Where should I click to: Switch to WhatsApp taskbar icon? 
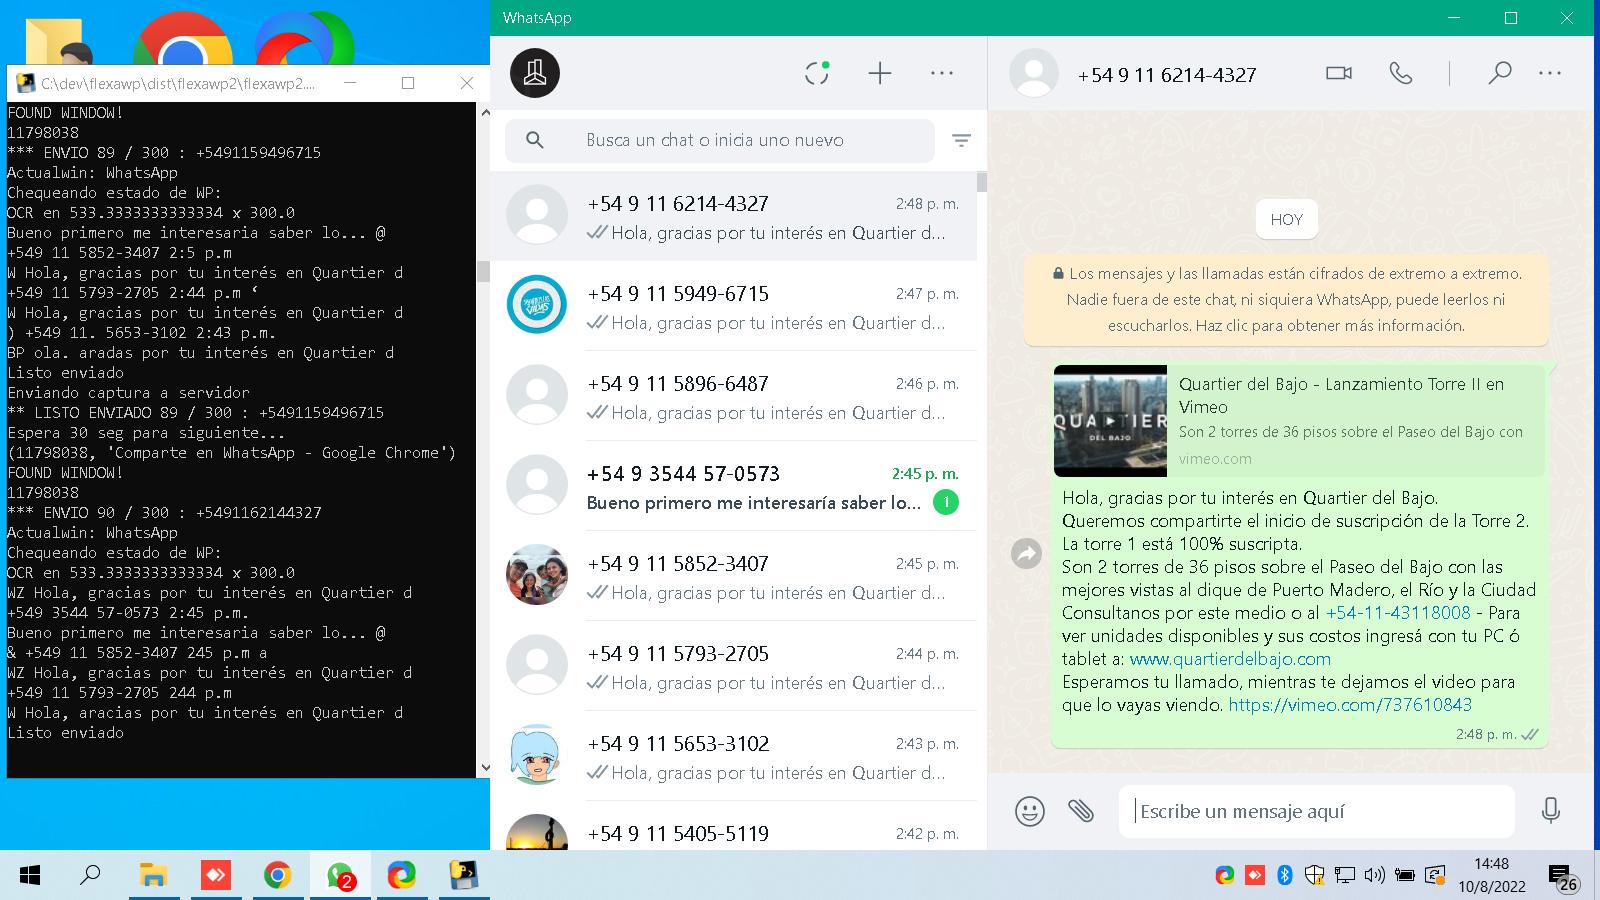pyautogui.click(x=340, y=876)
